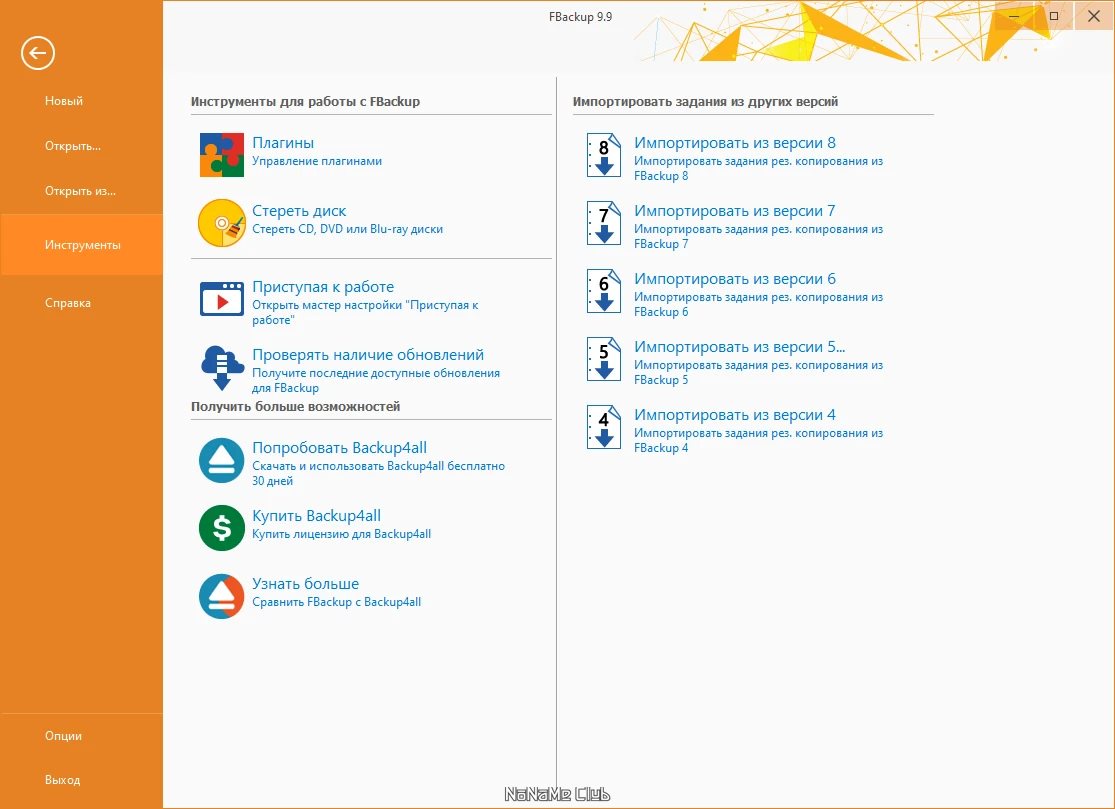Click the Плагины puzzle icon
This screenshot has width=1115, height=809.
pos(222,154)
